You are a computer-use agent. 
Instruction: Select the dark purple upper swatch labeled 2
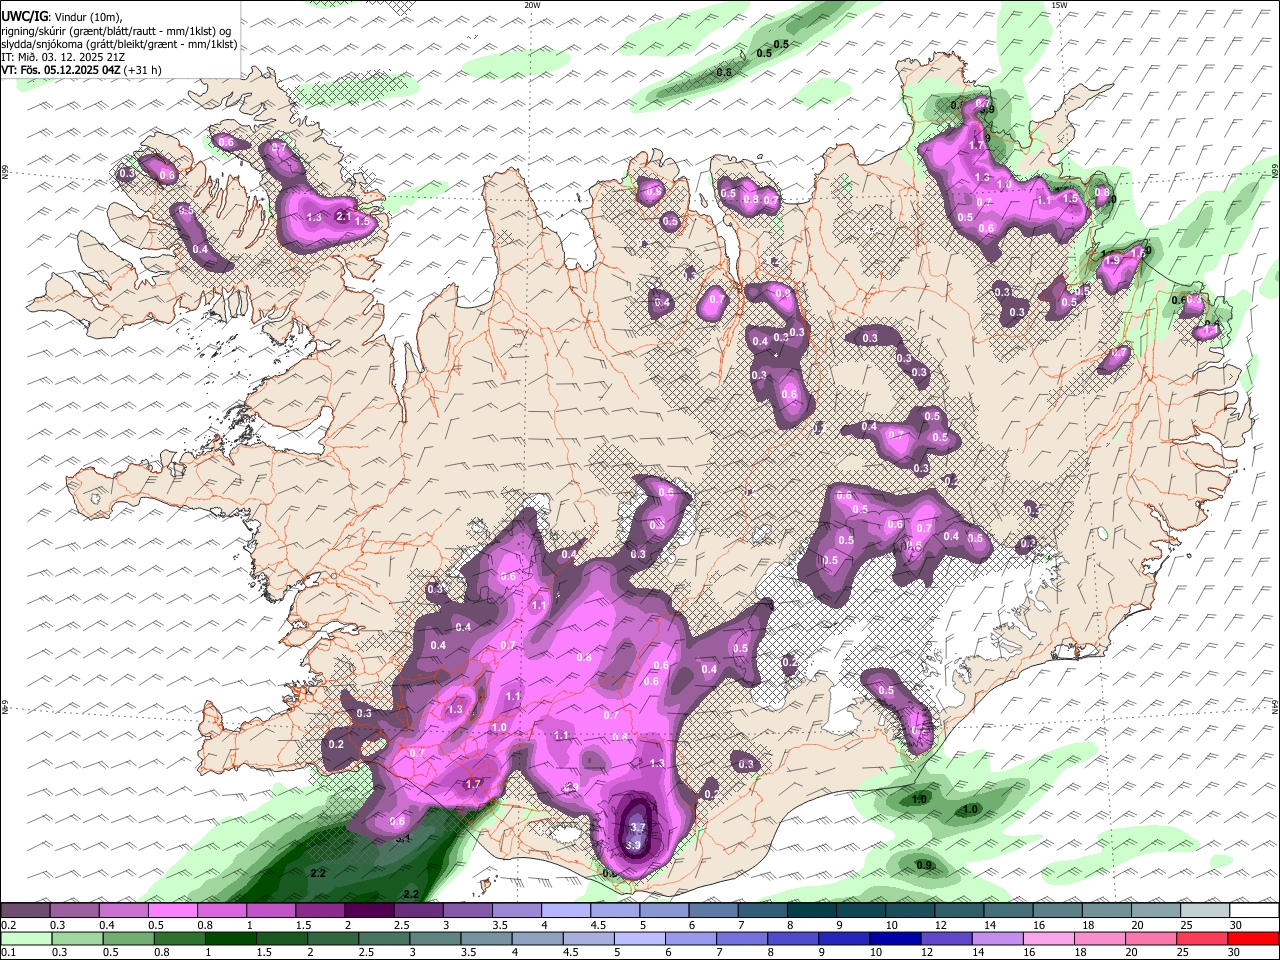(369, 911)
